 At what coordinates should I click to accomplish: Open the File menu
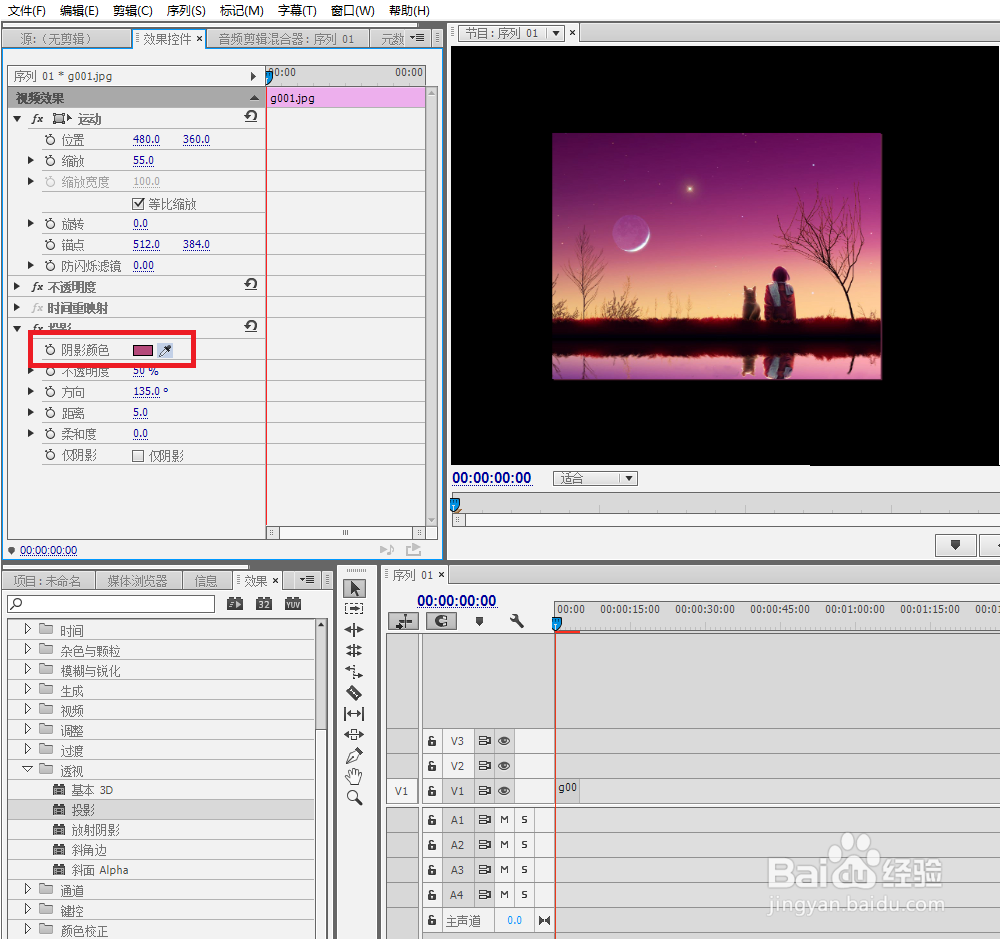[x=27, y=11]
